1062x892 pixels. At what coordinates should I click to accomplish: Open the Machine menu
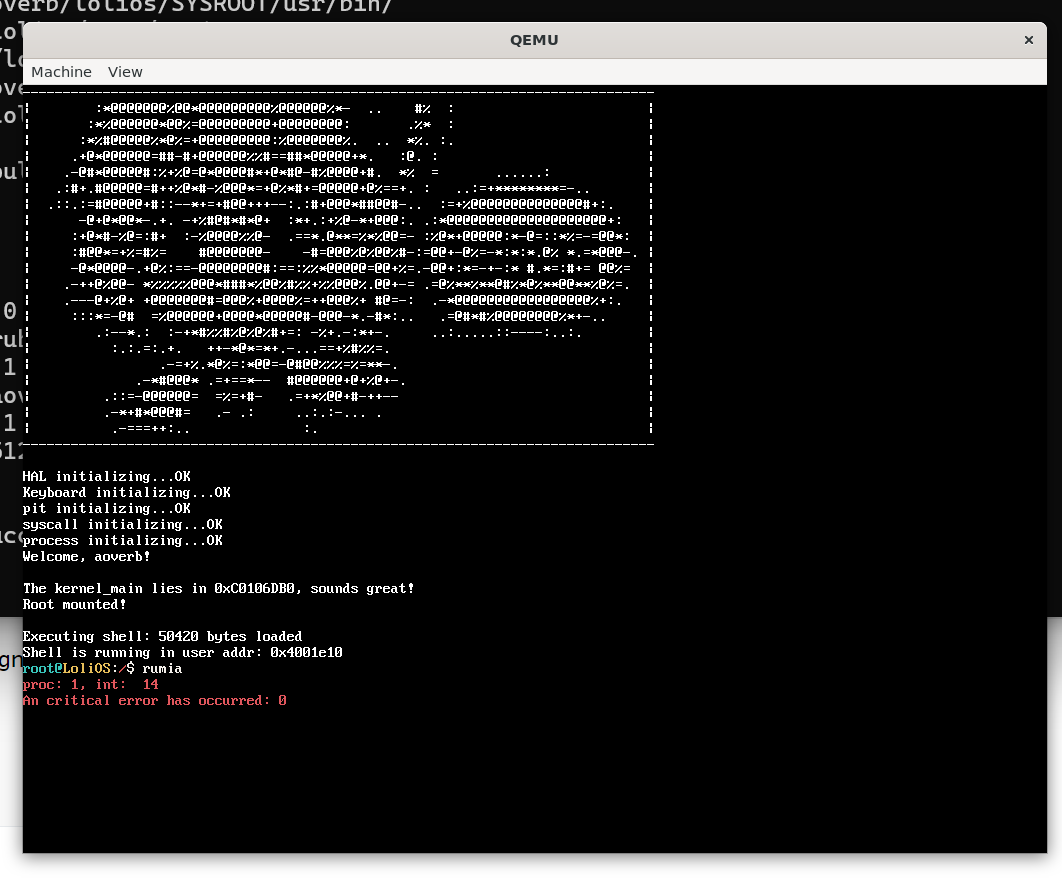coord(61,72)
